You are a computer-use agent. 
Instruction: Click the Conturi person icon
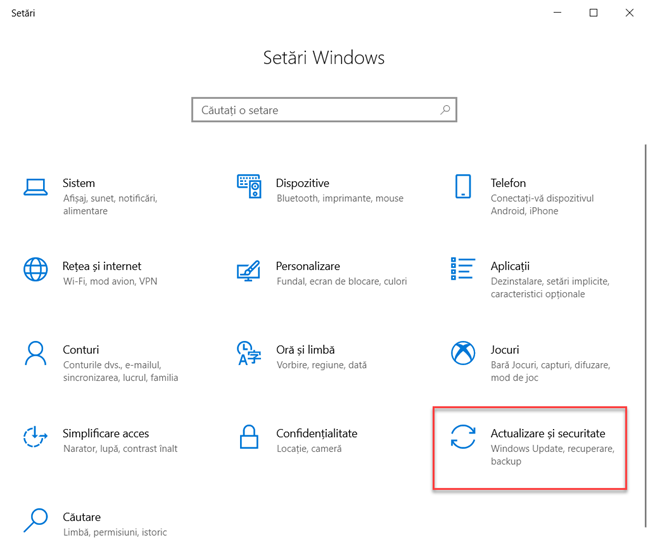[36, 353]
